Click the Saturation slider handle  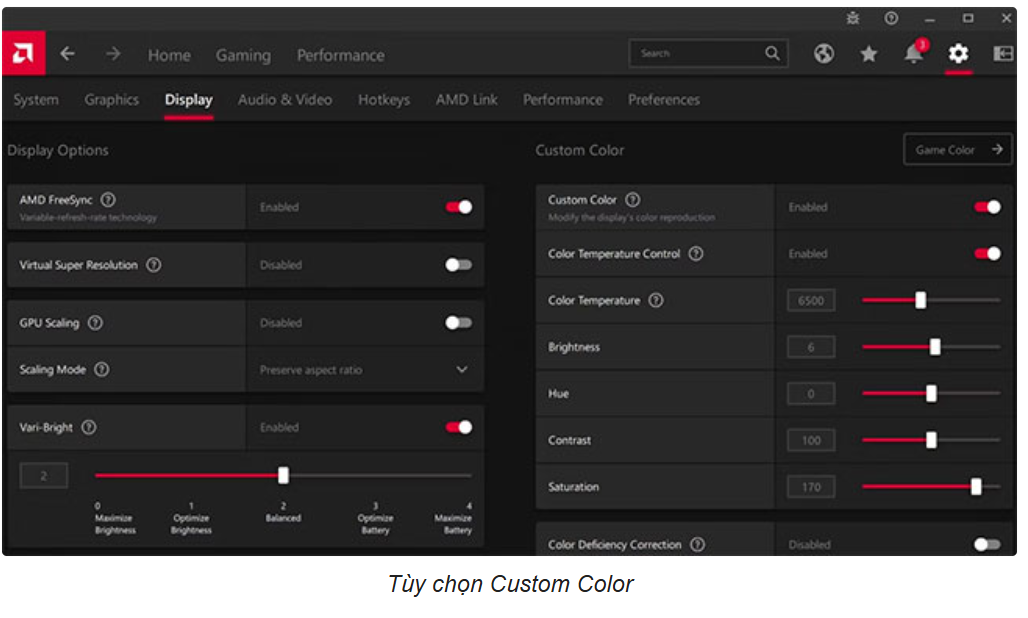pyautogui.click(x=976, y=487)
